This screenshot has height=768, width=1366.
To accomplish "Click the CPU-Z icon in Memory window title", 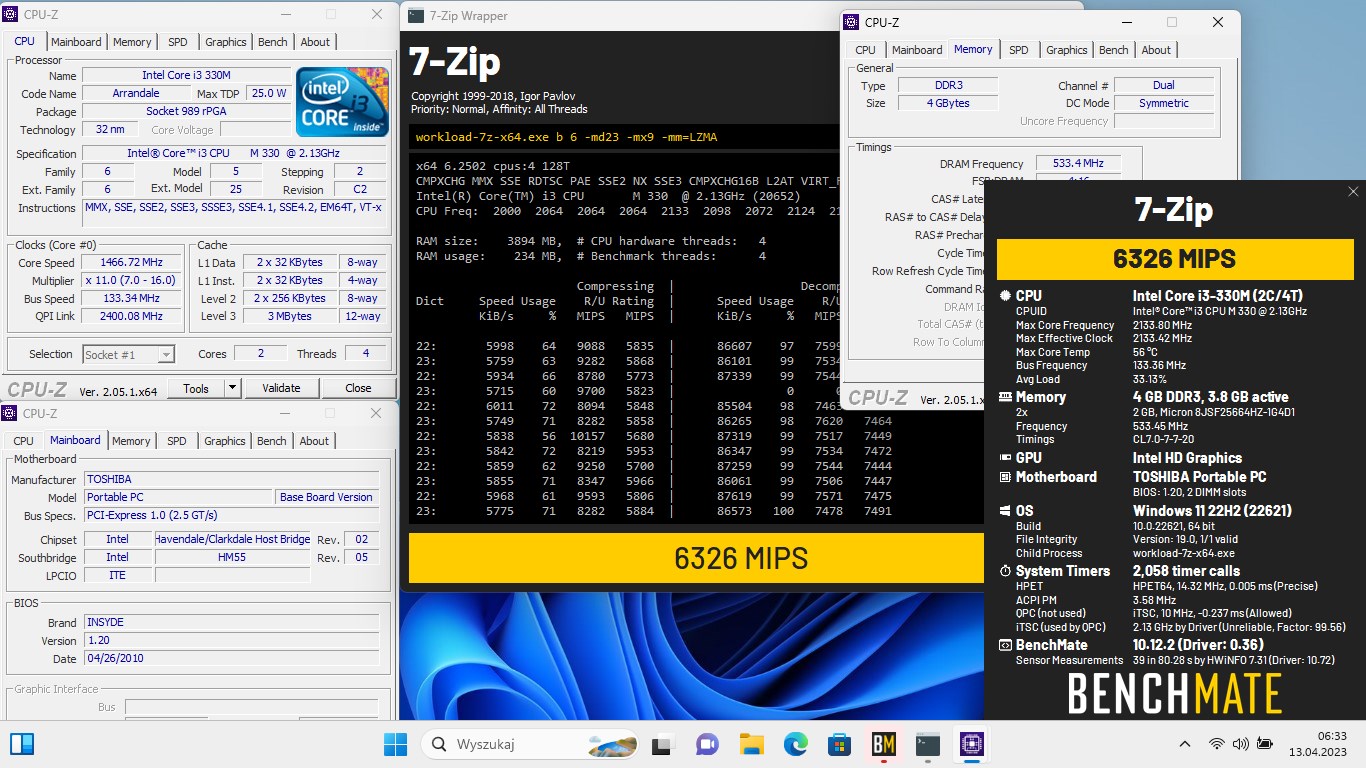I will click(850, 22).
